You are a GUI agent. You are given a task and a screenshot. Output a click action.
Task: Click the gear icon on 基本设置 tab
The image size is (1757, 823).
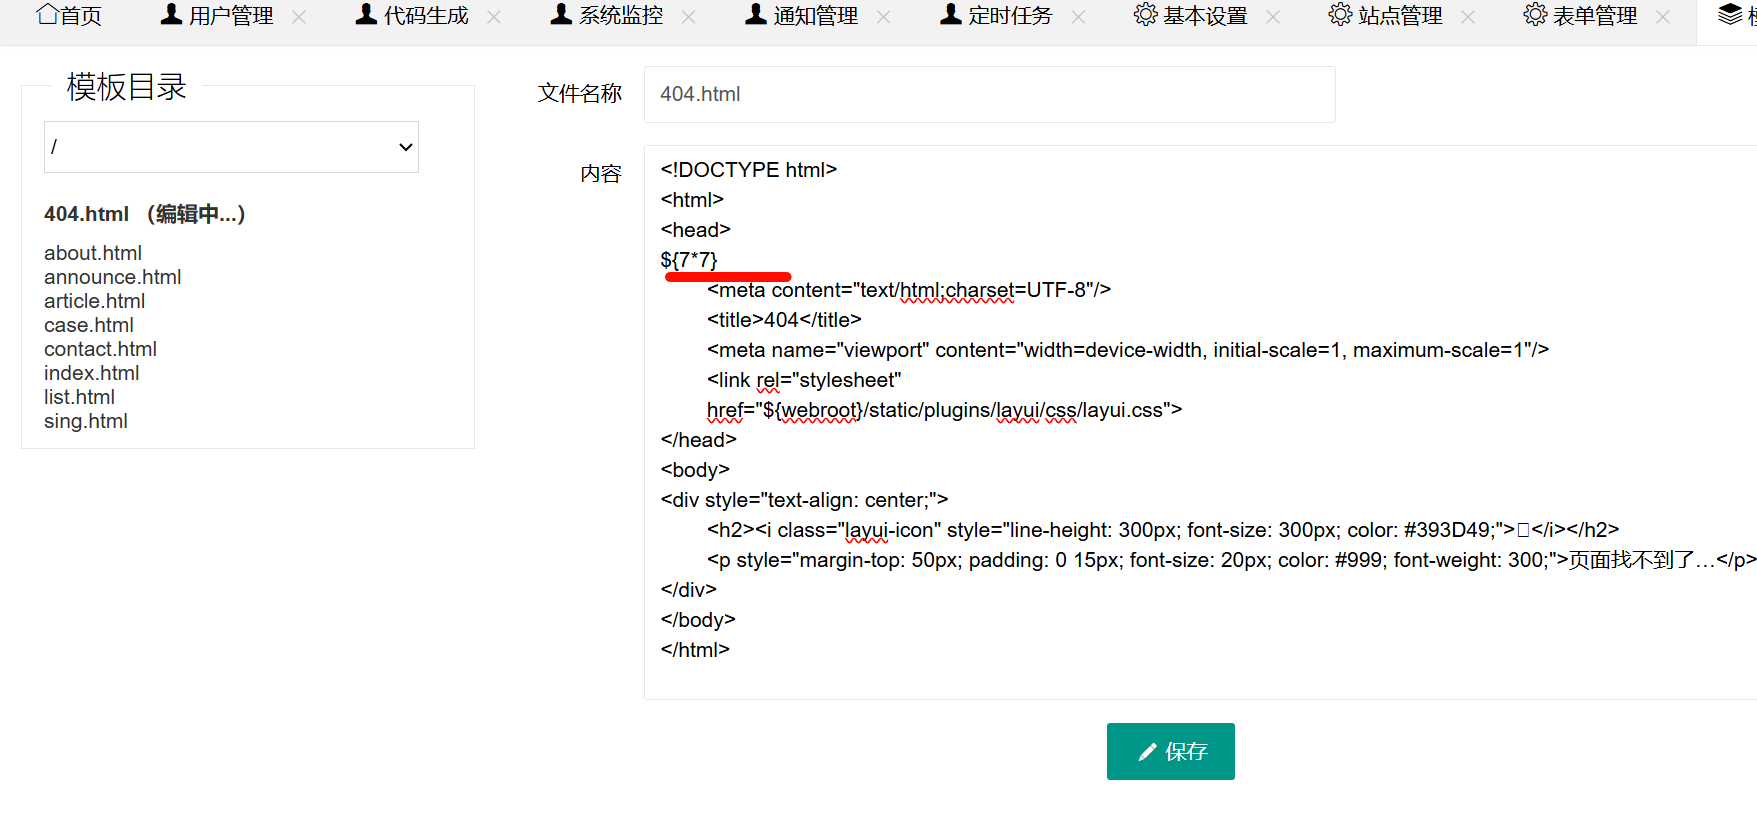1145,15
